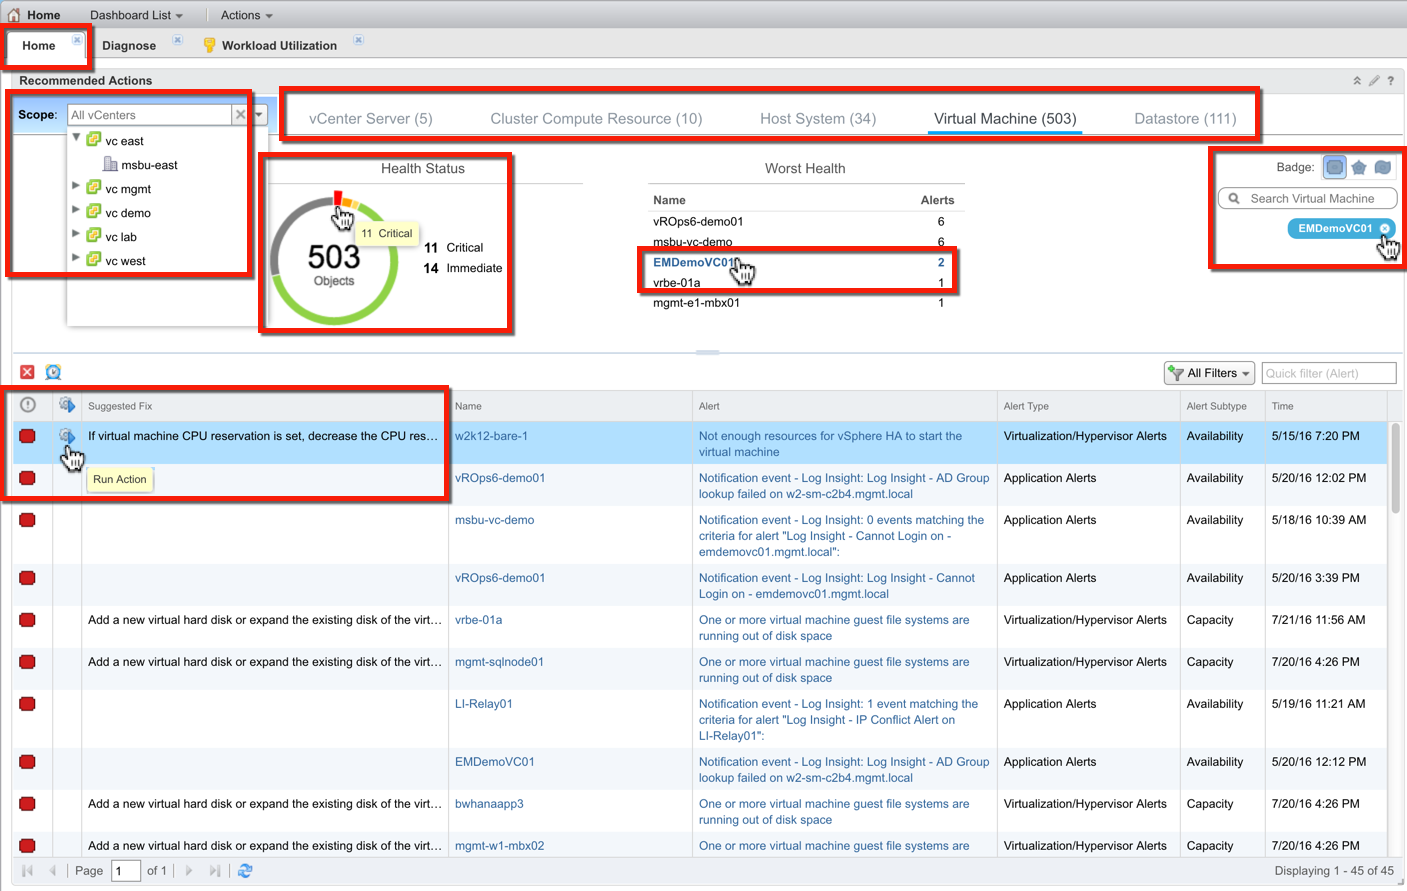The height and width of the screenshot is (891, 1407).
Task: Open the alarm clock snooze icon
Action: 53,372
